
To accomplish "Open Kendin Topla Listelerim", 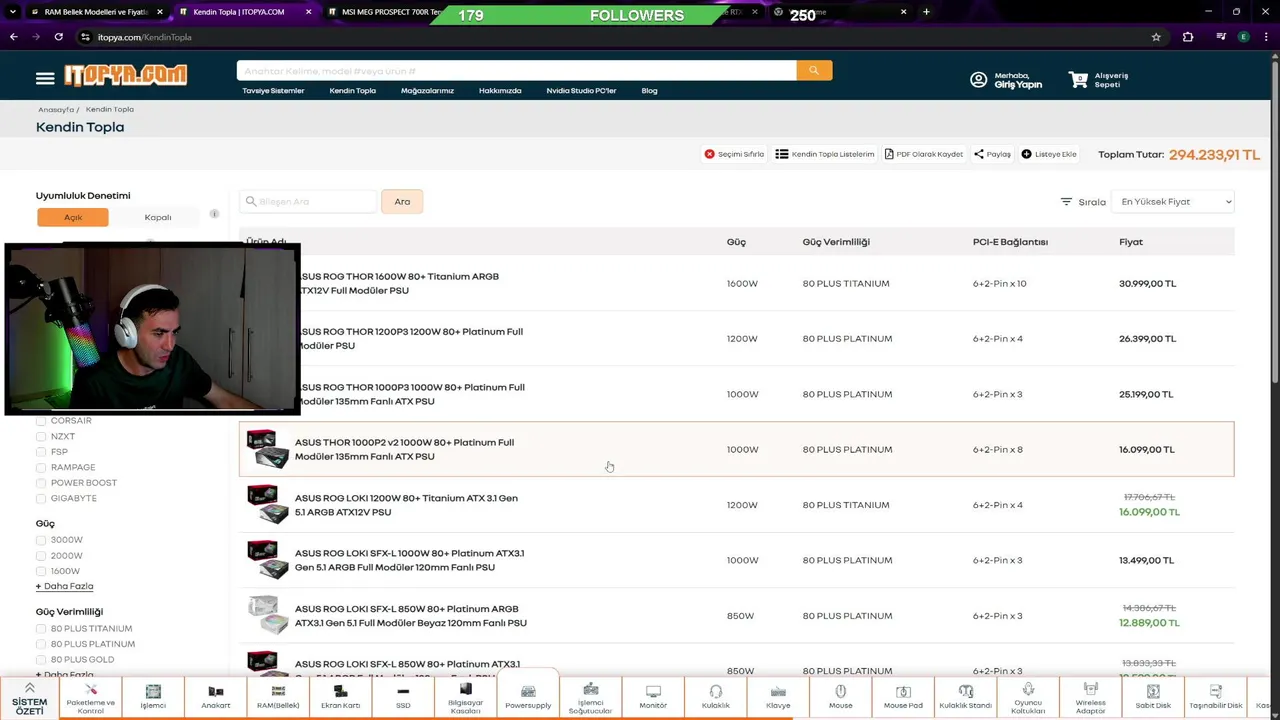I will (825, 154).
